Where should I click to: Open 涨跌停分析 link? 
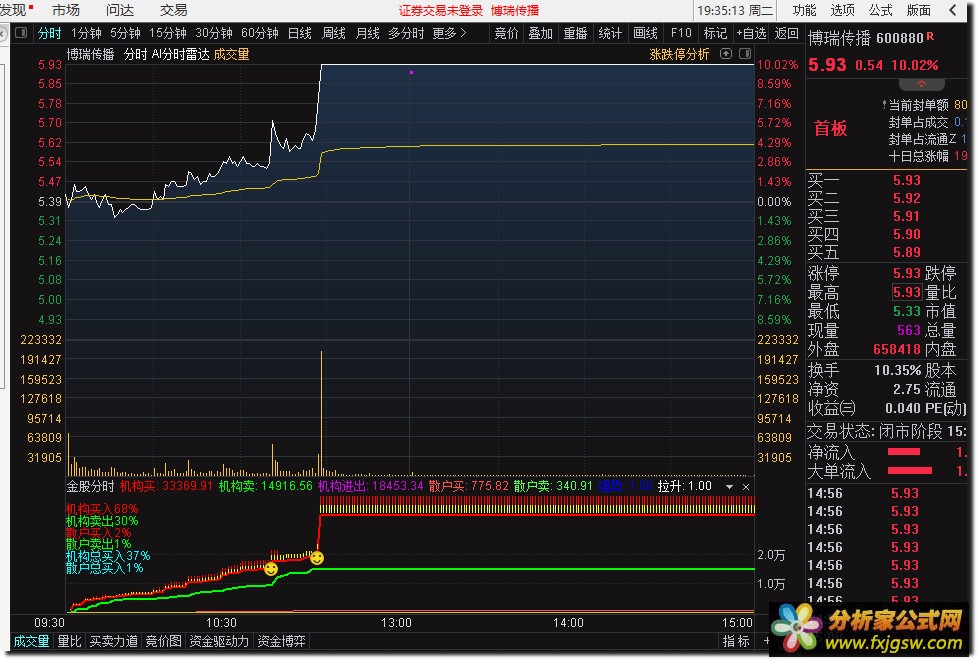(x=679, y=54)
